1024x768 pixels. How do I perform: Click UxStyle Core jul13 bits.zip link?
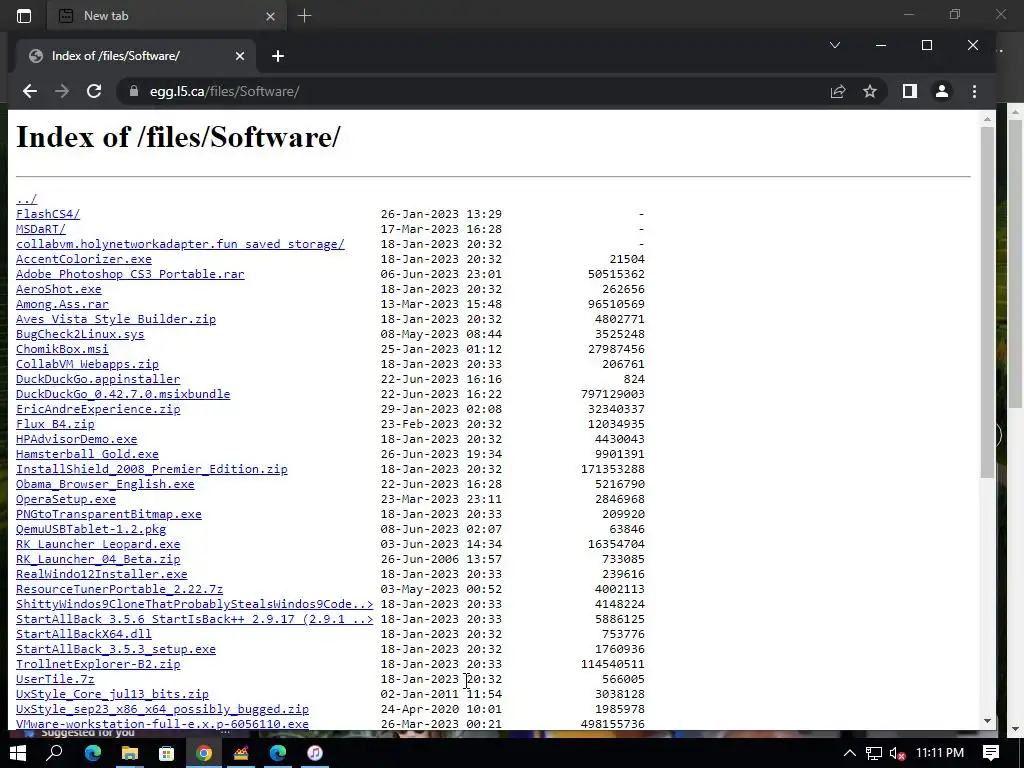112,694
